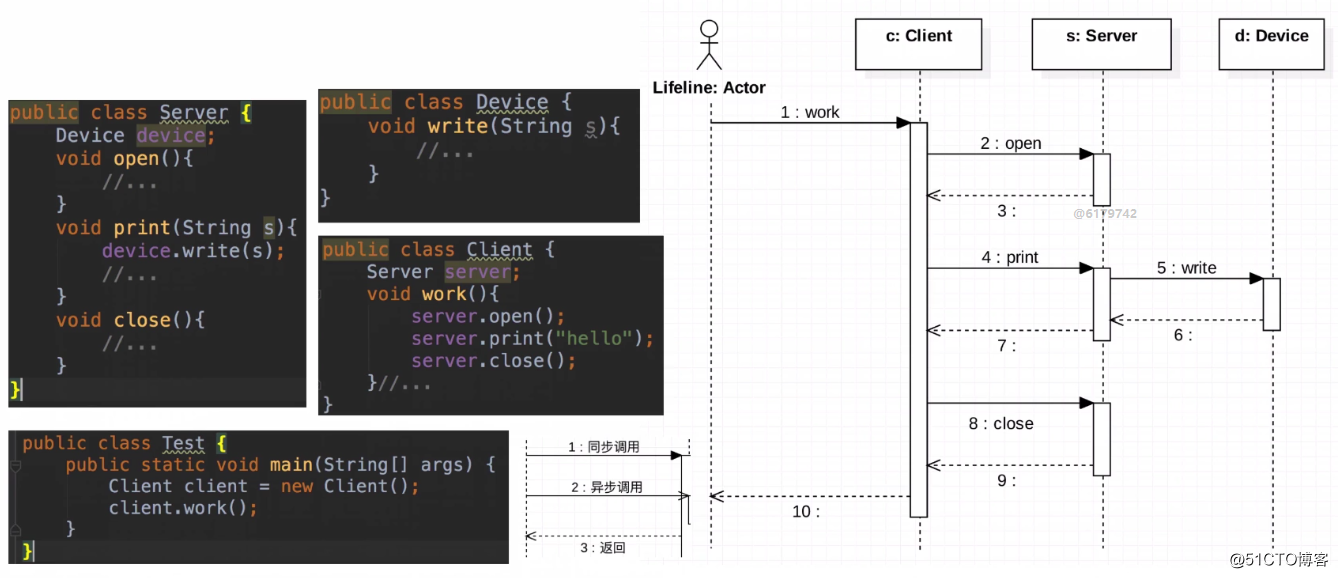Select the Device activation bar
This screenshot has width=1338, height=578.
click(x=1272, y=304)
